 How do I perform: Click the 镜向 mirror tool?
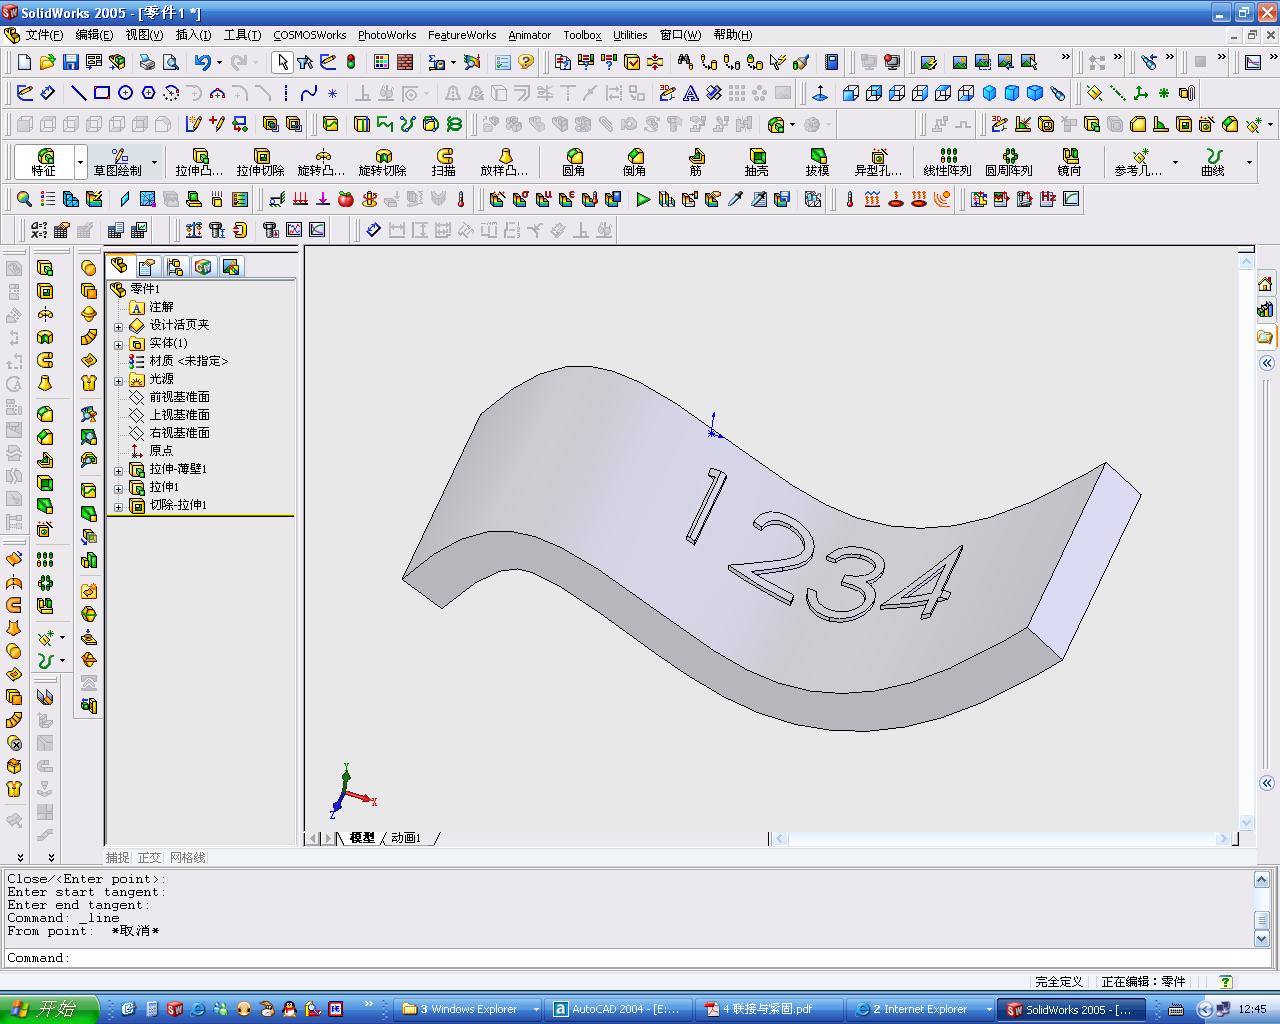point(1070,162)
